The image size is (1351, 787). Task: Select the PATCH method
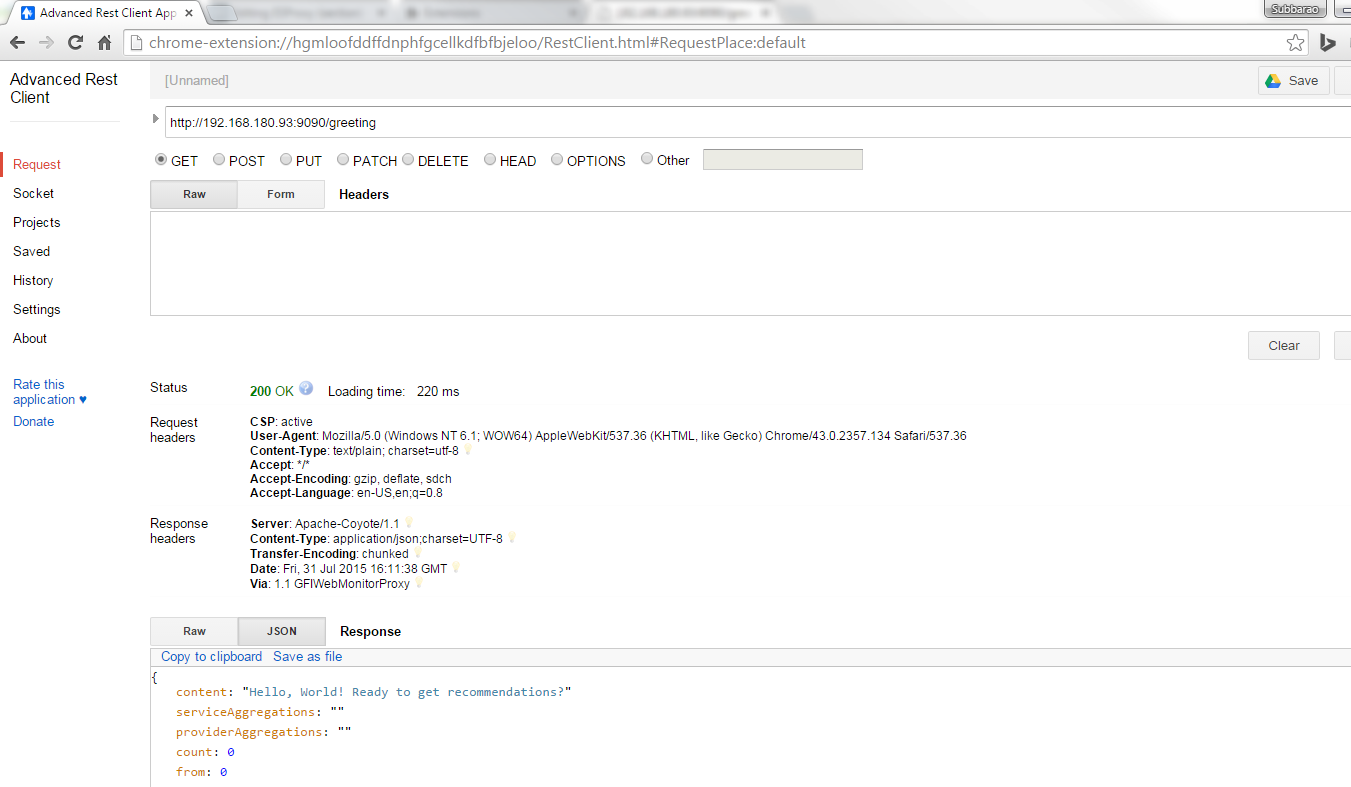click(343, 159)
